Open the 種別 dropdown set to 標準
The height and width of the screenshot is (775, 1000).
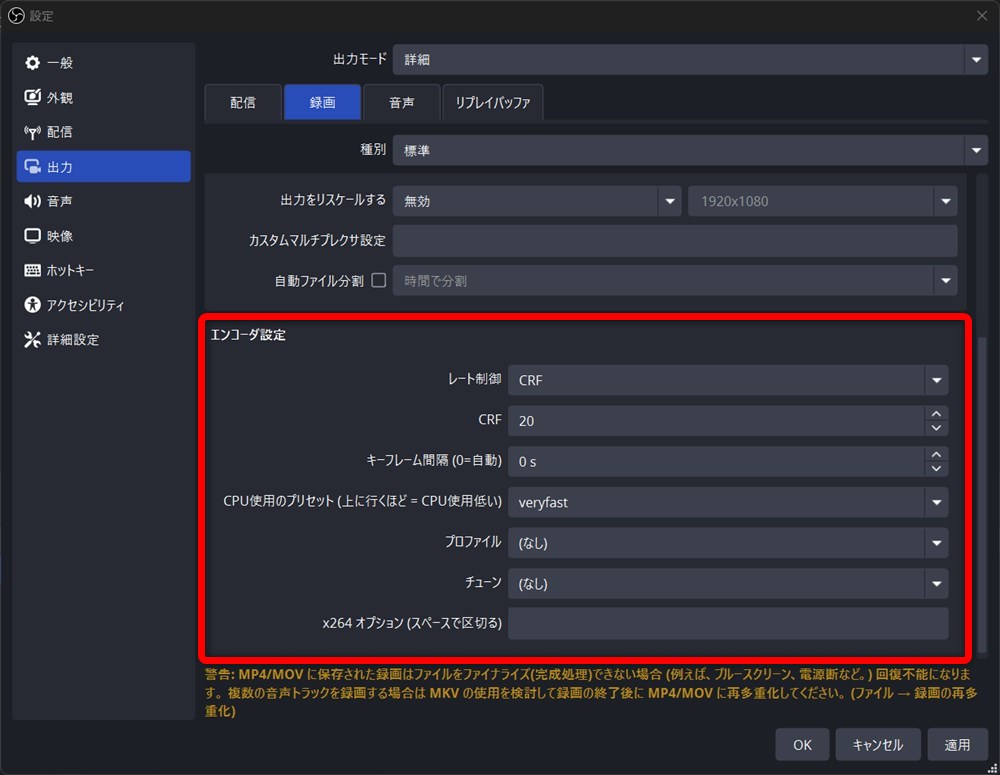690,151
